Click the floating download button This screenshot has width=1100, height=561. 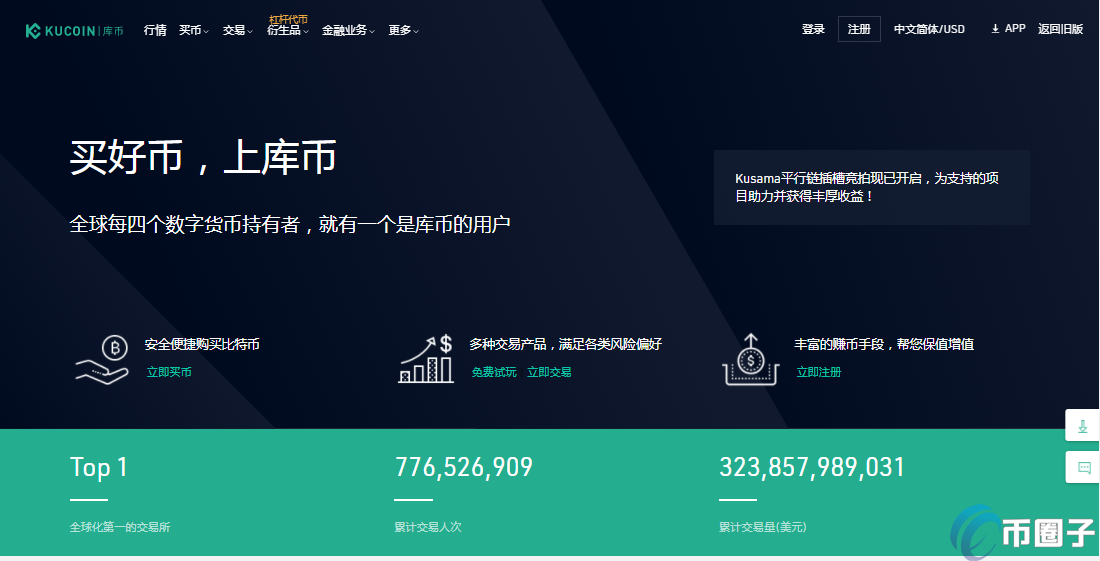click(1082, 426)
